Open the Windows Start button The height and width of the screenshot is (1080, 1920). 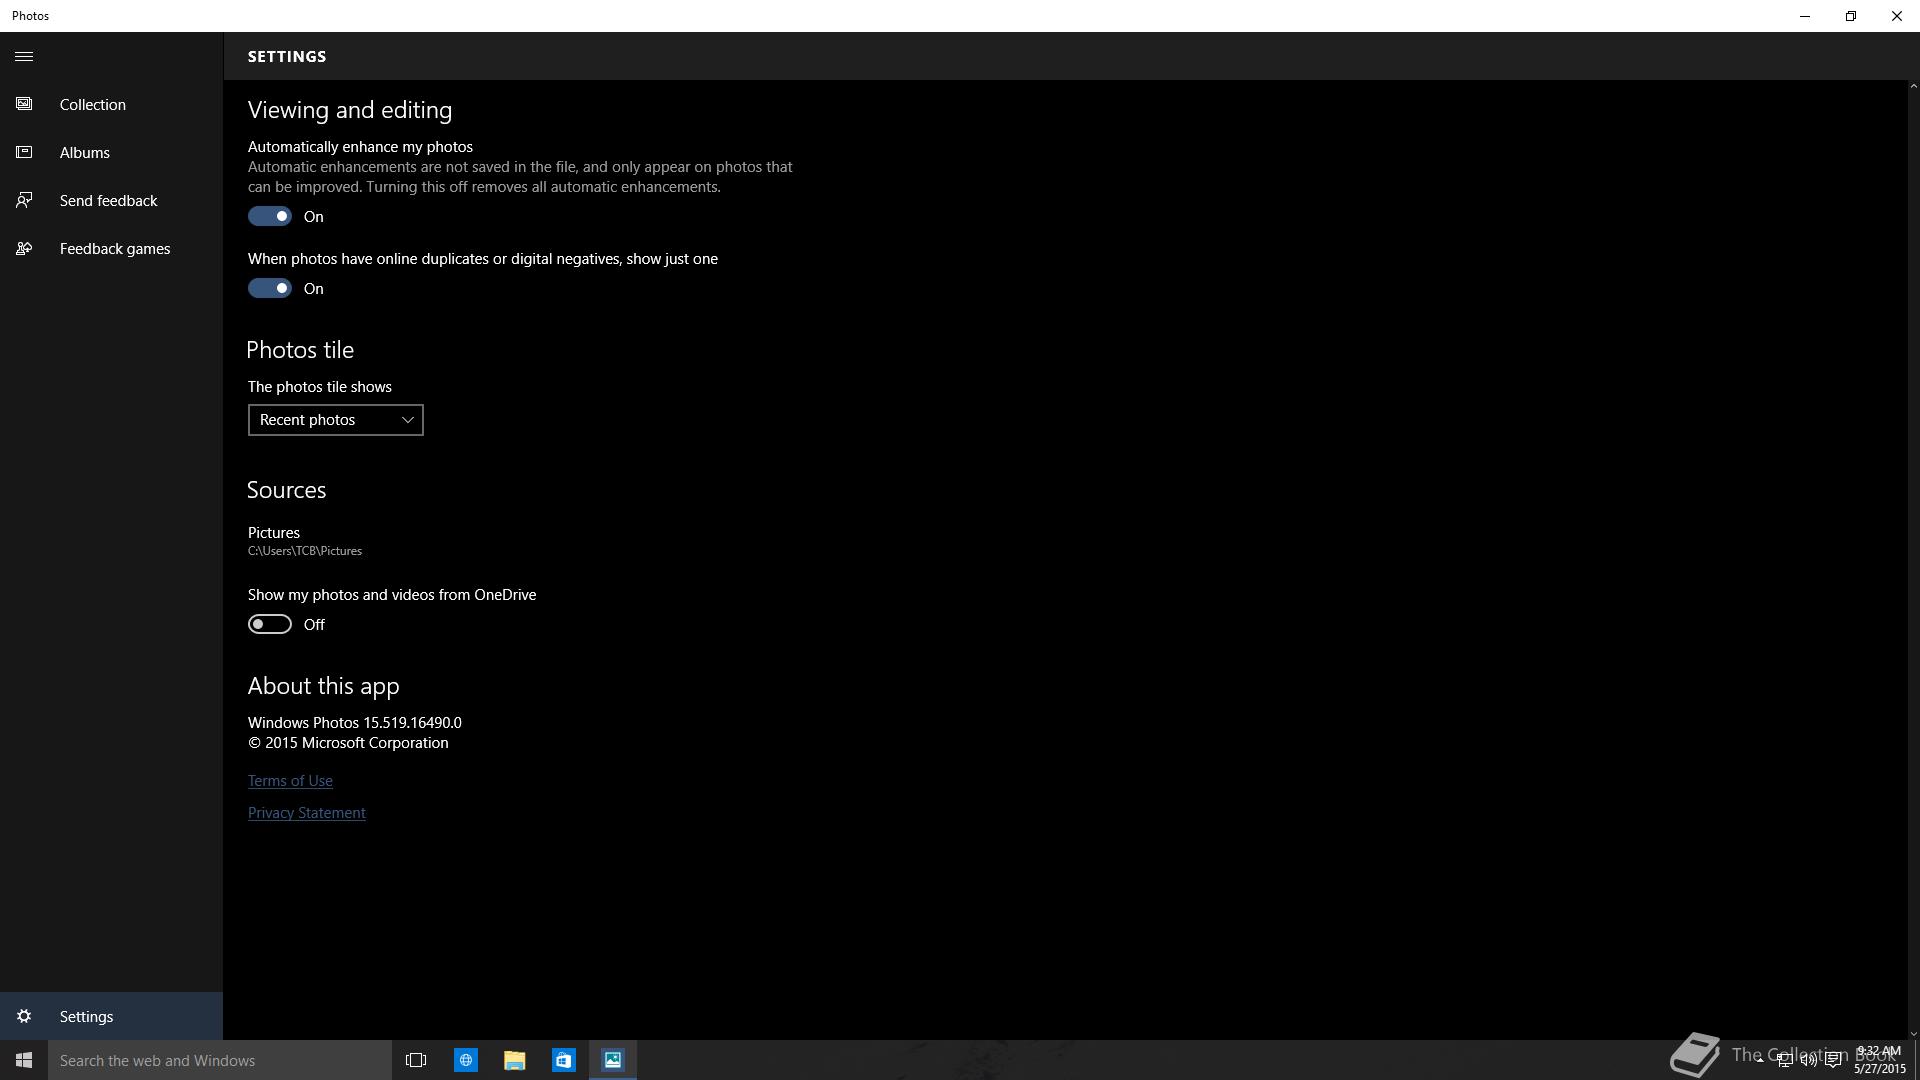(x=24, y=1060)
